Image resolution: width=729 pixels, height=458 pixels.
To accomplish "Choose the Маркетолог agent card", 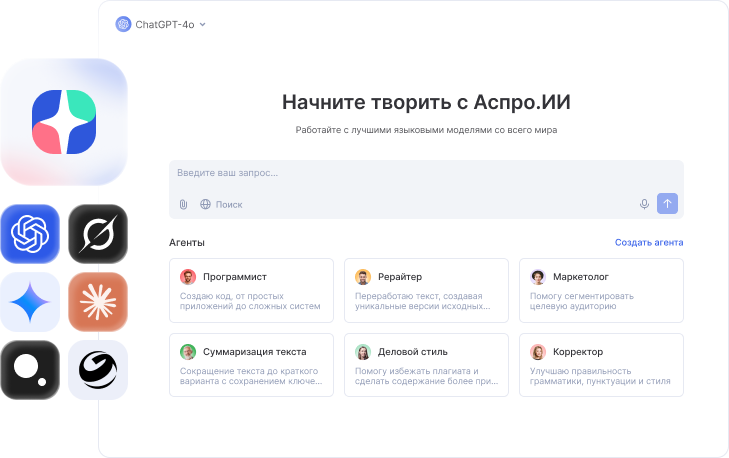I will pyautogui.click(x=601, y=289).
